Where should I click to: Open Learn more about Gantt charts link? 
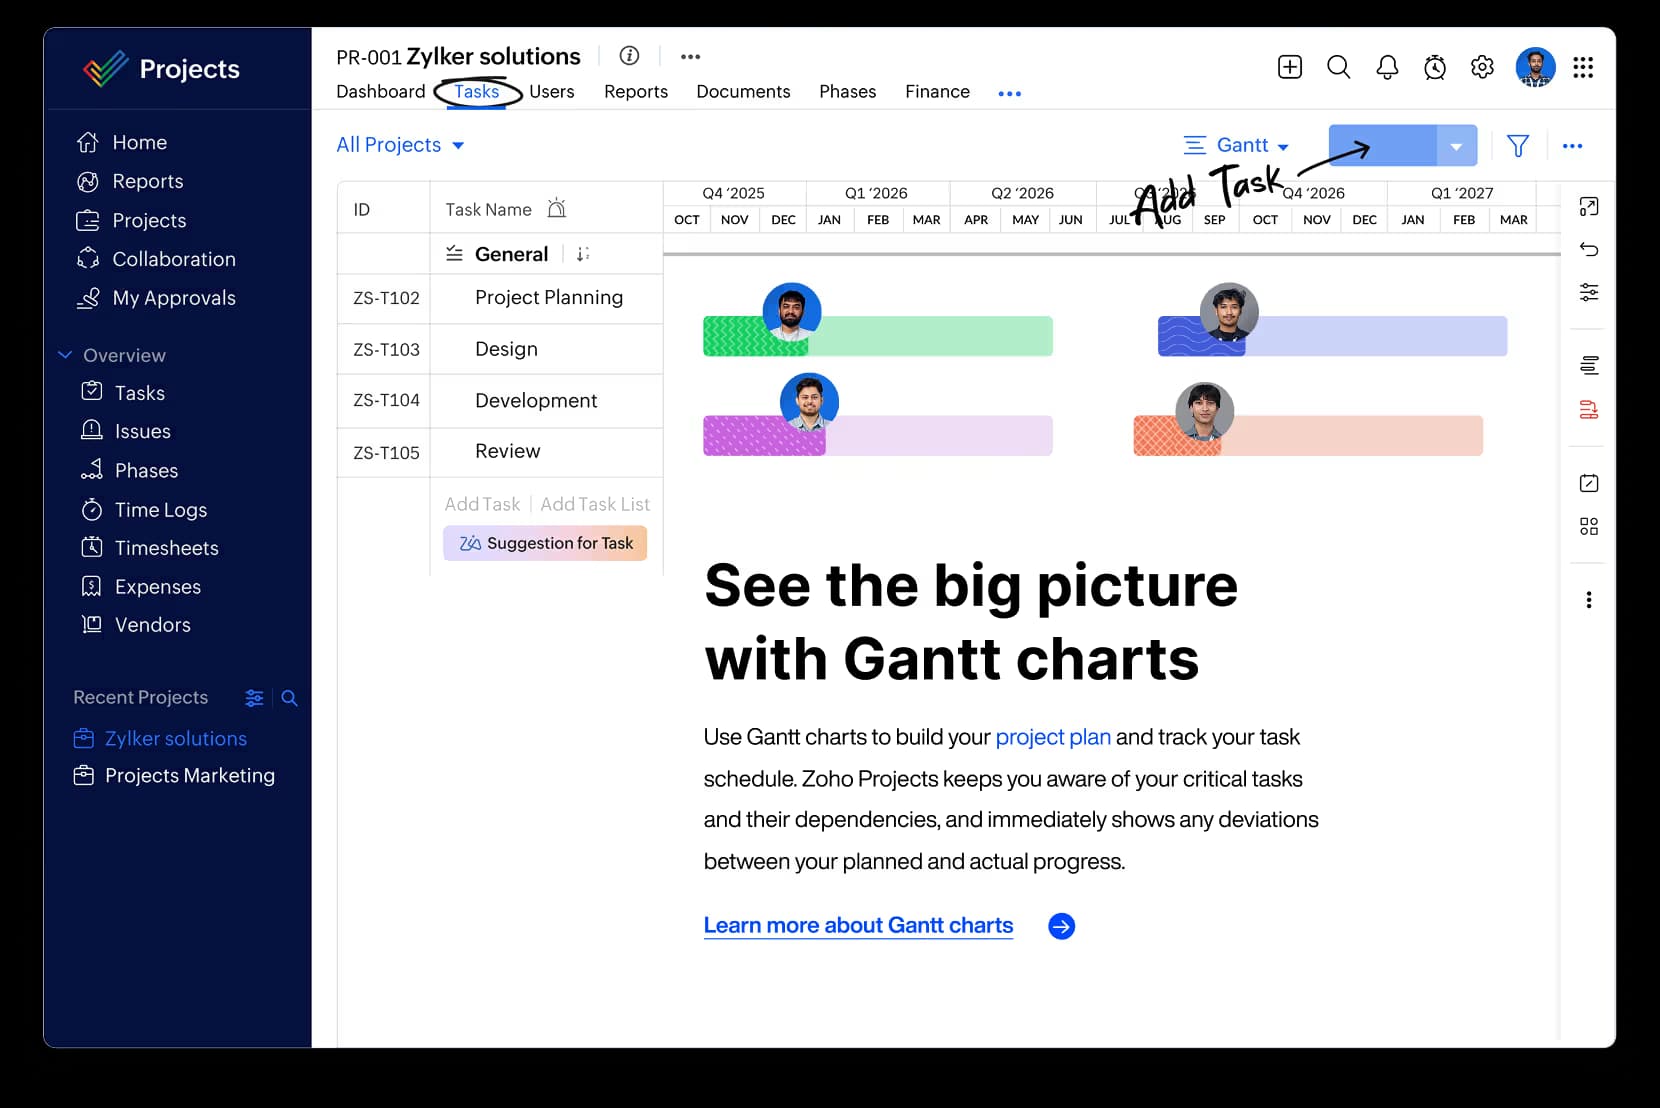coord(858,925)
